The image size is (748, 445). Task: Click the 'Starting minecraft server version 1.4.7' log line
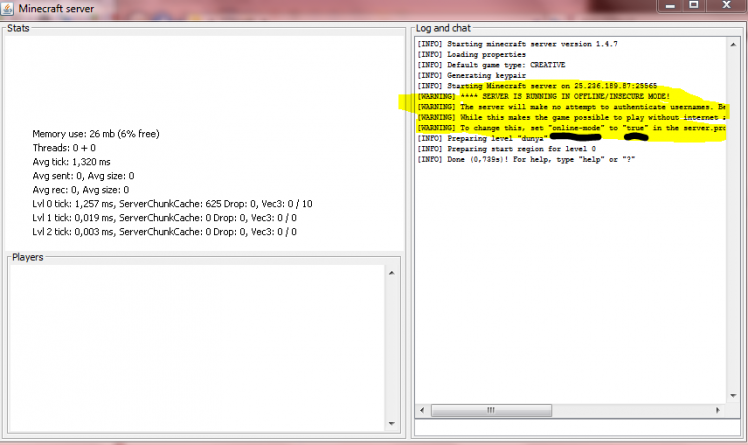(x=518, y=44)
